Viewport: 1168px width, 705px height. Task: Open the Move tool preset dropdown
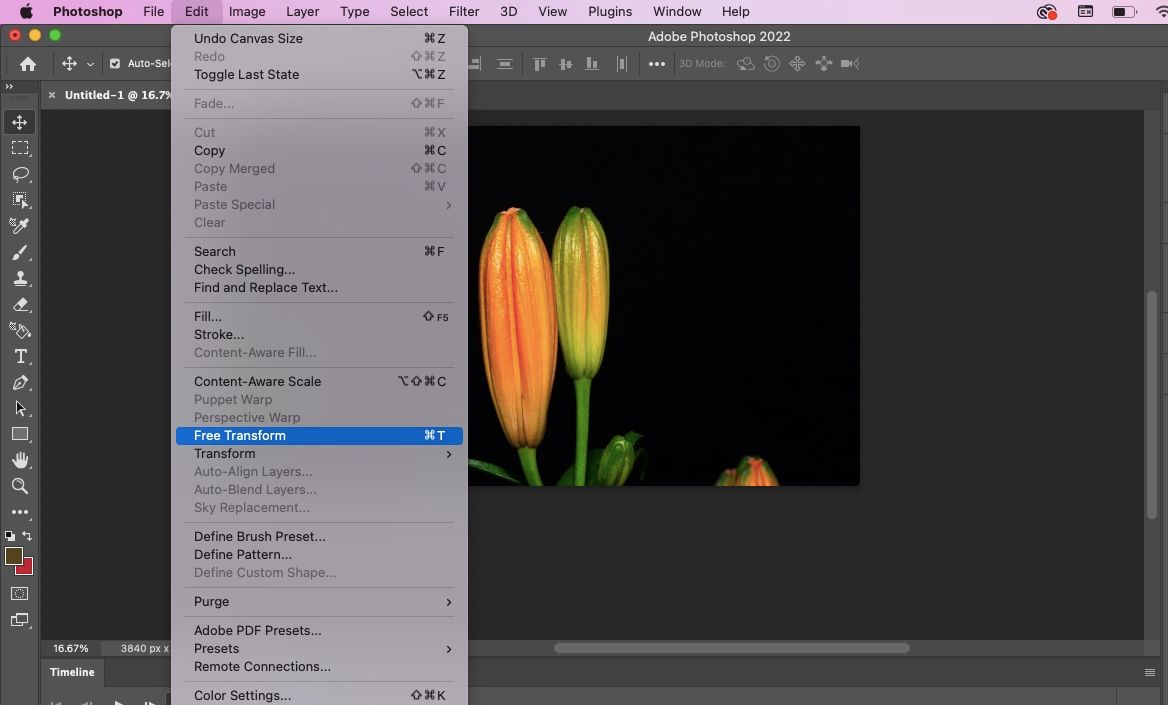pyautogui.click(x=90, y=64)
